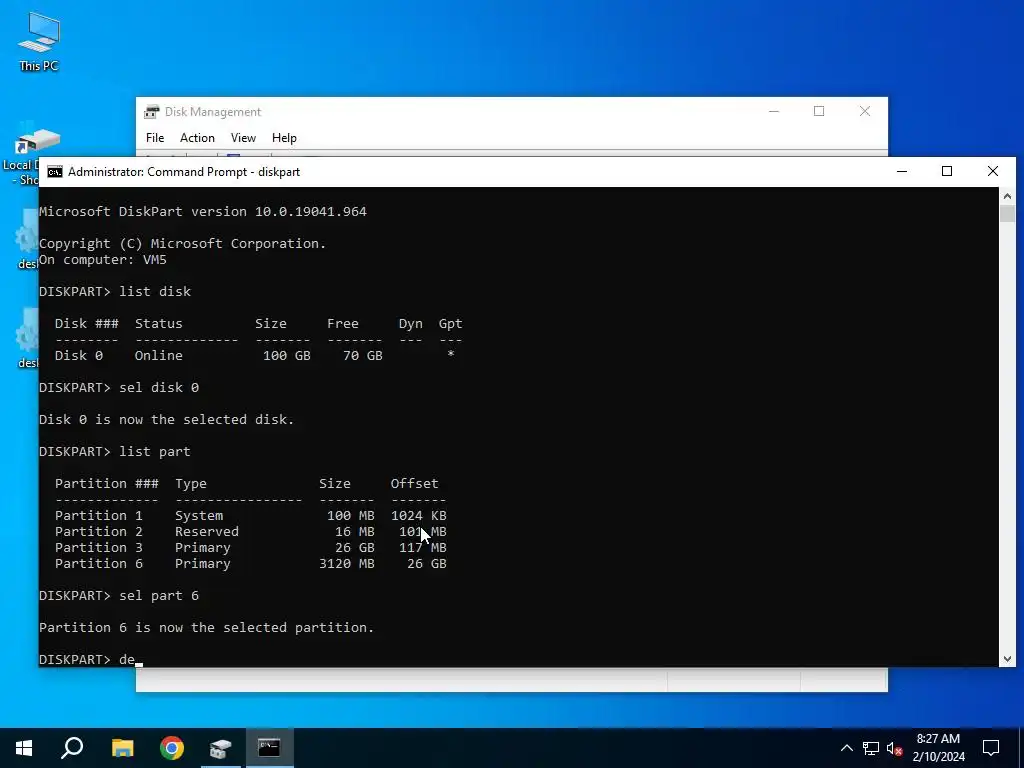Click the 'list part' command text

(x=155, y=451)
